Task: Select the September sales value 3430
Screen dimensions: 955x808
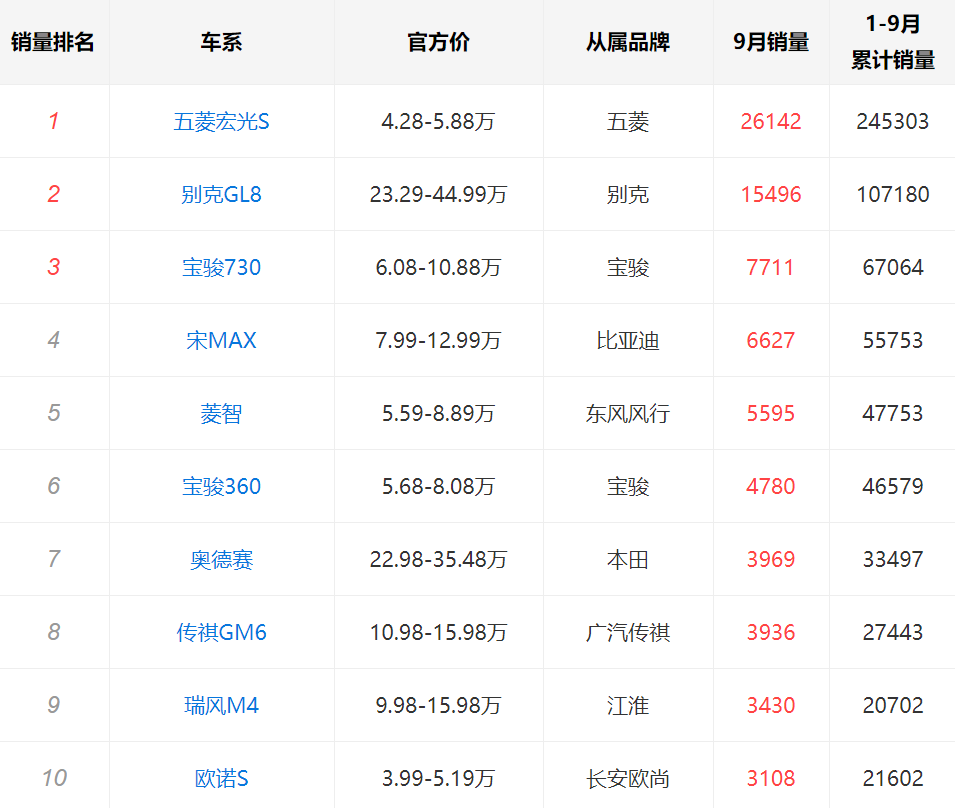Action: (771, 706)
